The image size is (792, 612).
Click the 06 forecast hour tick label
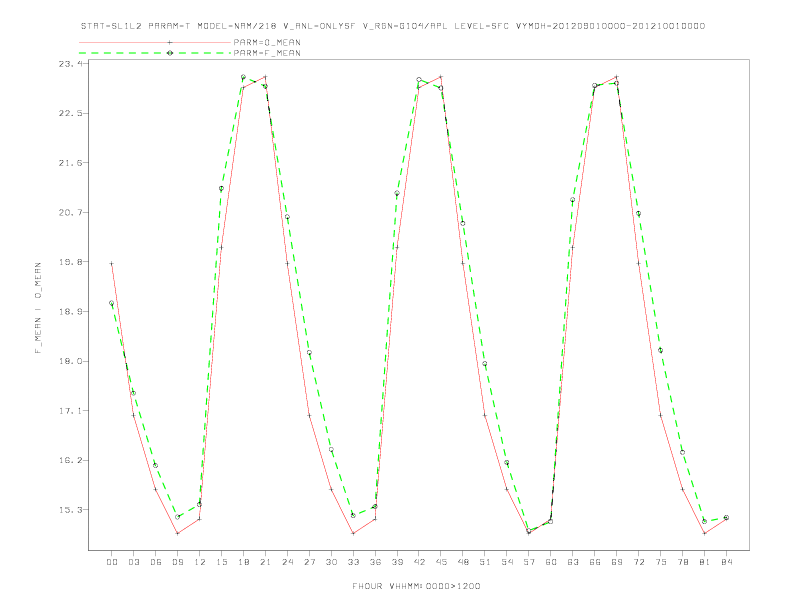point(156,562)
